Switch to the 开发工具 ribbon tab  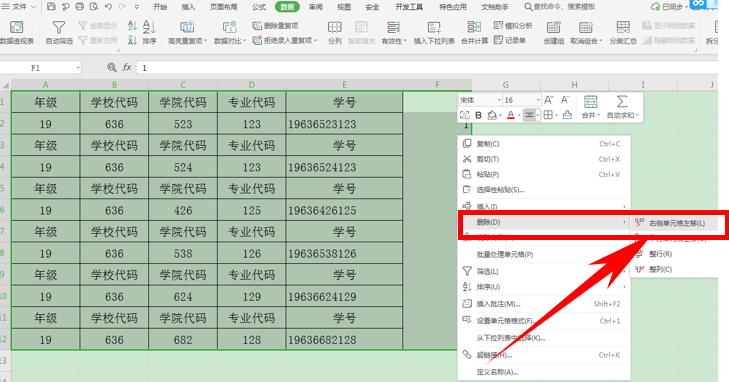tap(409, 7)
